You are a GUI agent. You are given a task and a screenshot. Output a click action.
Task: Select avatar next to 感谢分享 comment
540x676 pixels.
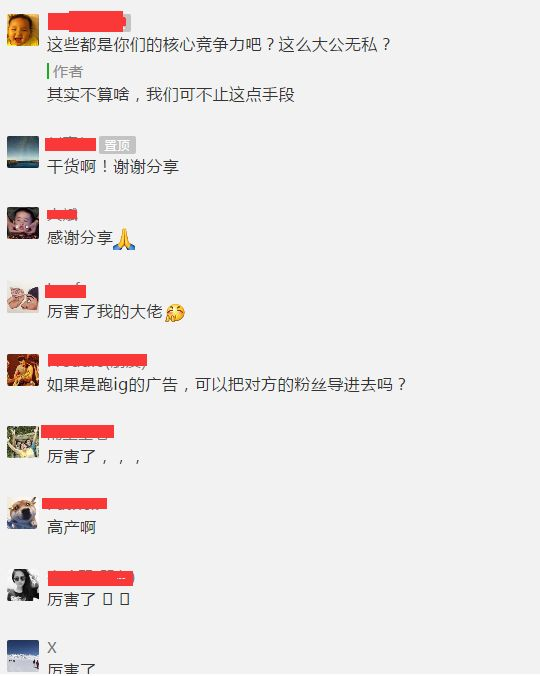click(x=23, y=223)
